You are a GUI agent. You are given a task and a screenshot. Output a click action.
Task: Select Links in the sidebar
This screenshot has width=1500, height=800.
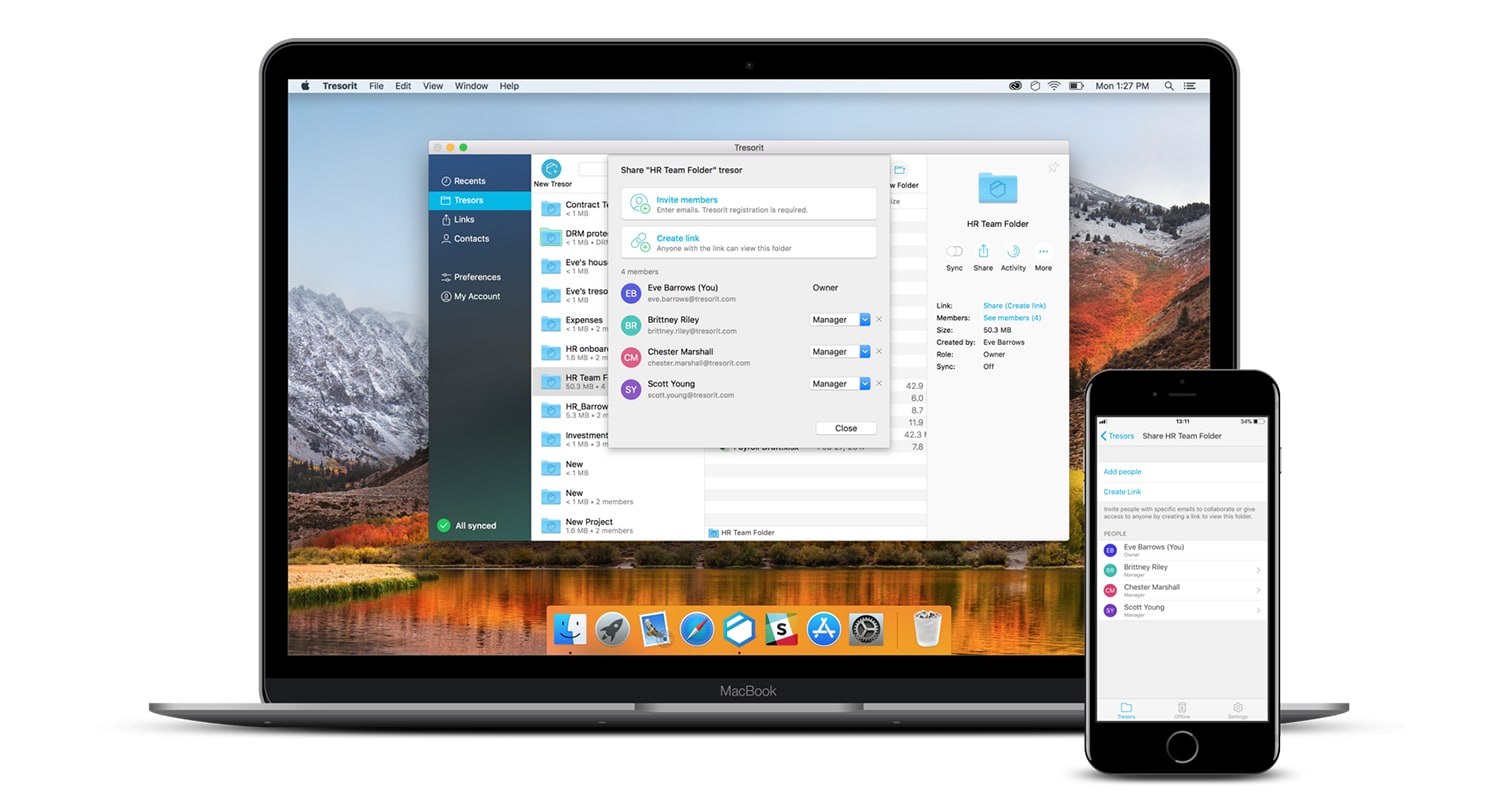pos(480,219)
